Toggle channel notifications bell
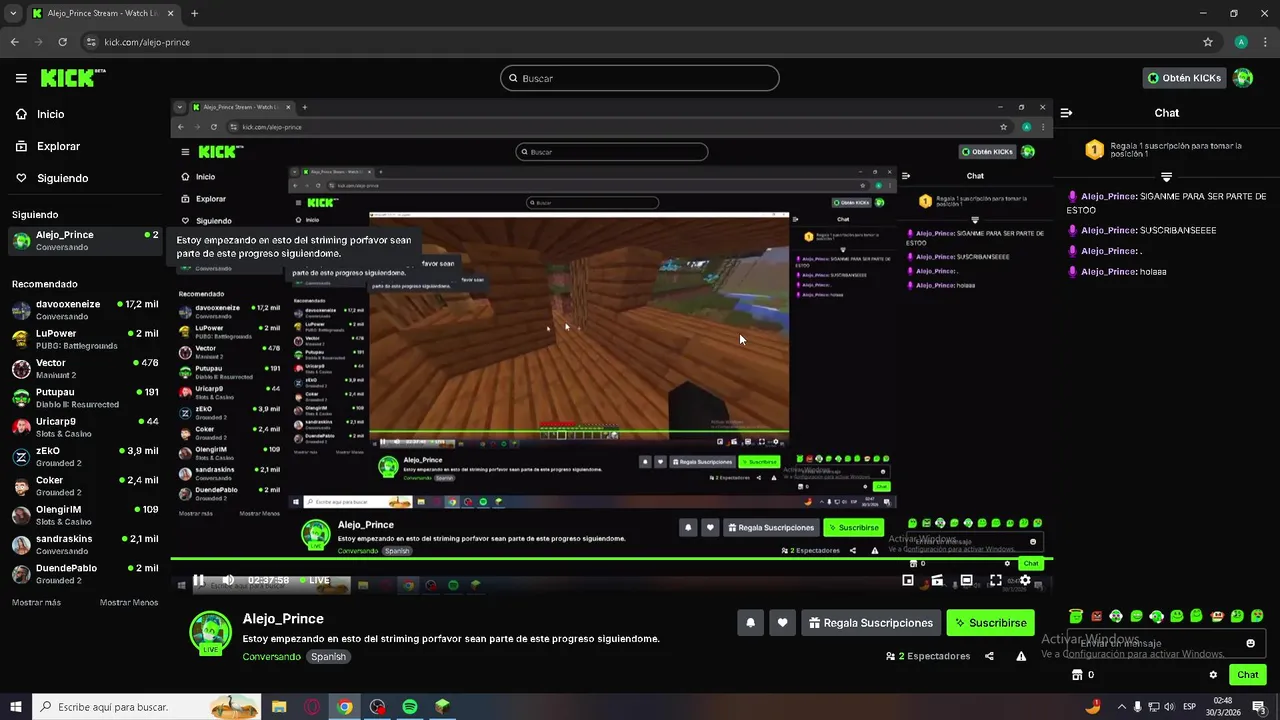The height and width of the screenshot is (720, 1280). [751, 623]
